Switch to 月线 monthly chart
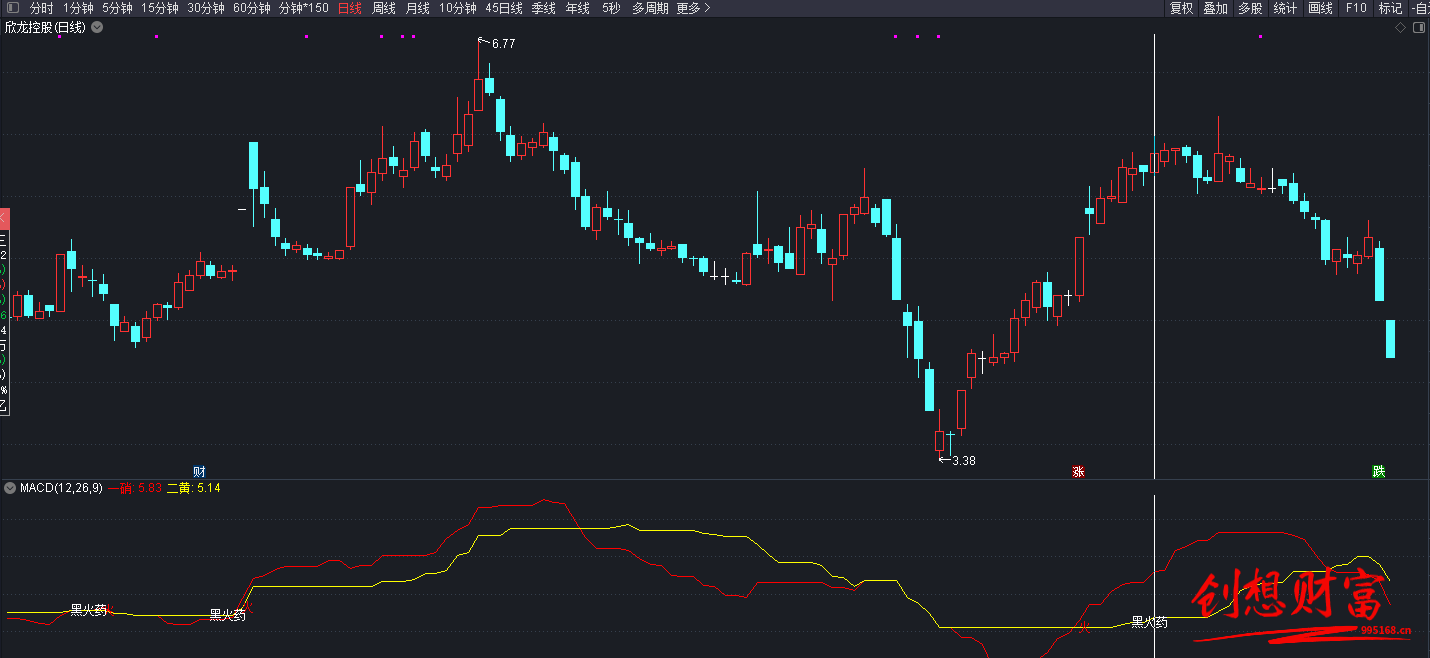This screenshot has width=1430, height=658. (x=418, y=8)
